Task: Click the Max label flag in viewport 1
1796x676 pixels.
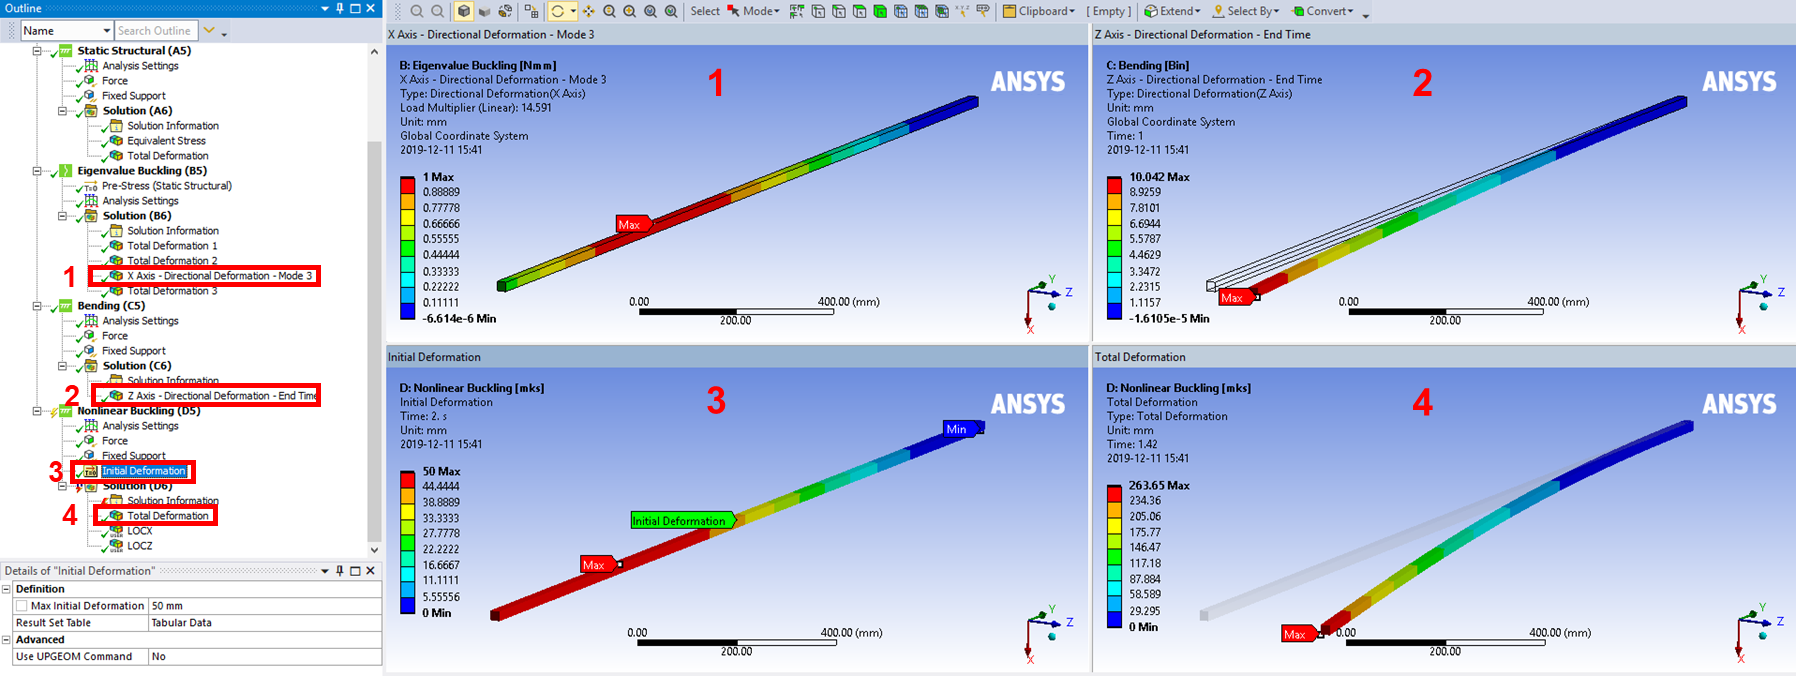Action: 633,224
